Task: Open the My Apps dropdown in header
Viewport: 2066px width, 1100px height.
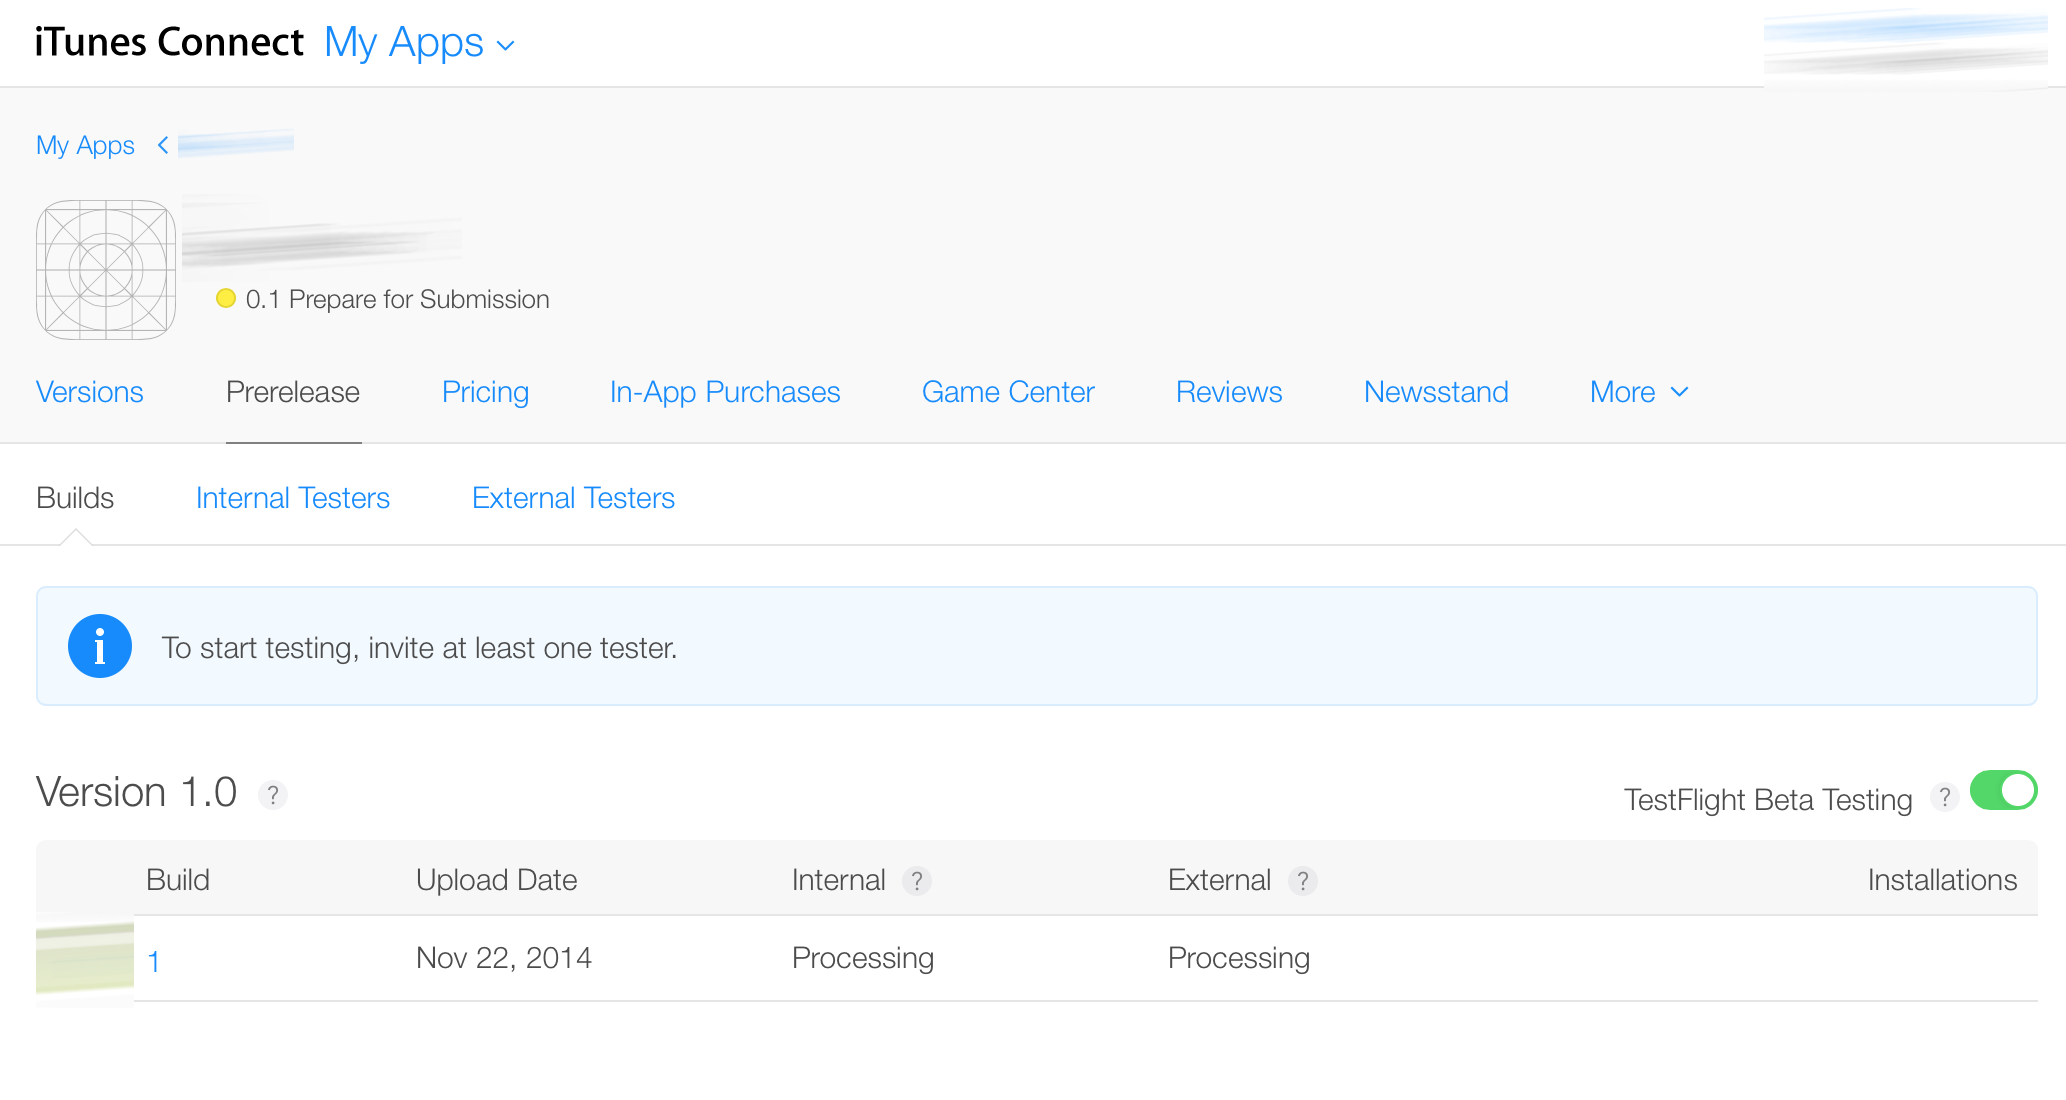Action: (x=420, y=43)
